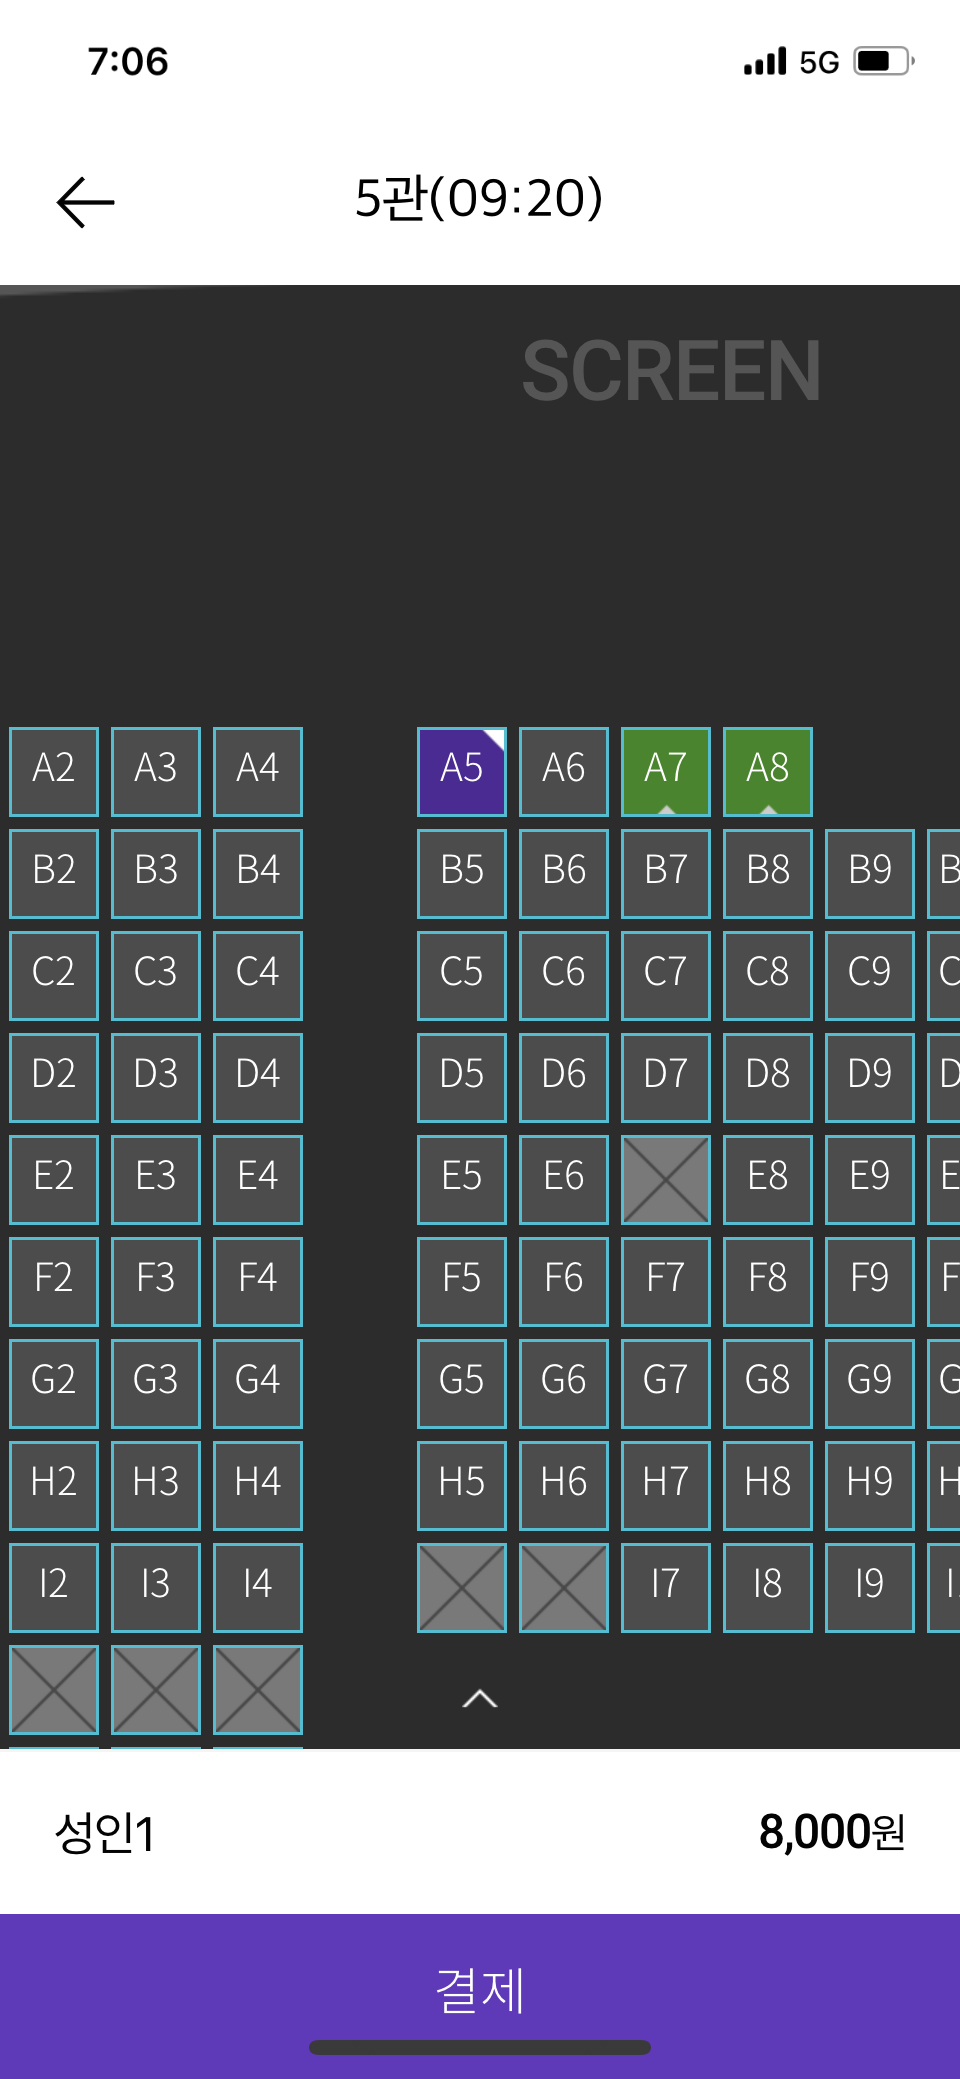Choose seat G4
The height and width of the screenshot is (2079, 960).
(258, 1384)
